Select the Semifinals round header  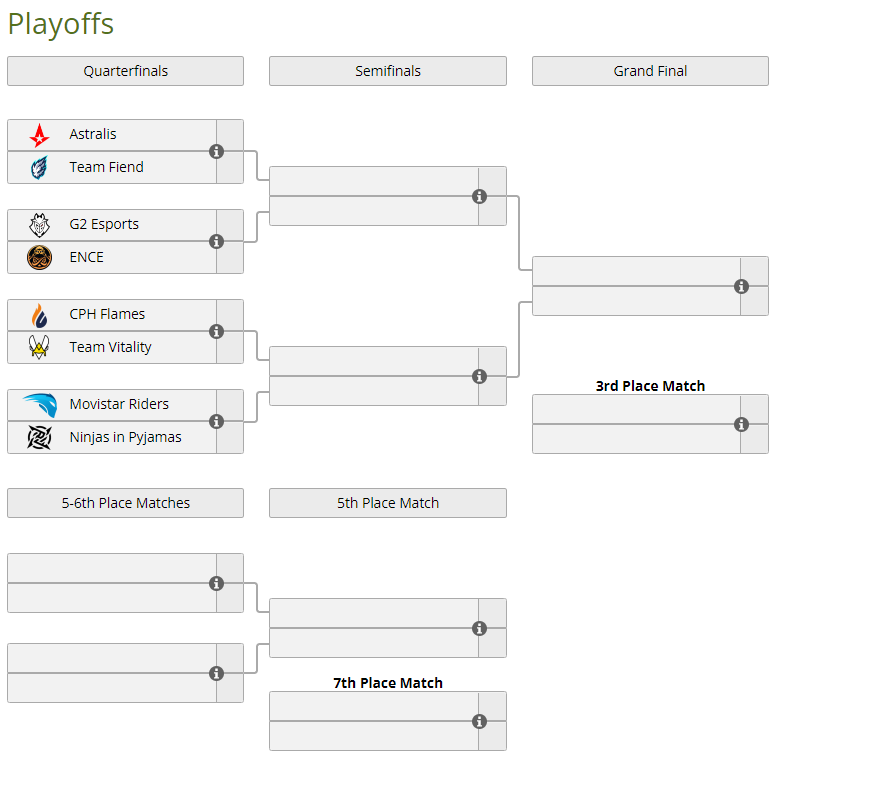(x=388, y=71)
